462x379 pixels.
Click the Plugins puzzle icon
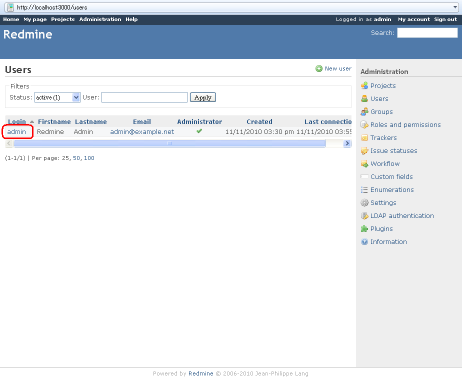coord(364,229)
